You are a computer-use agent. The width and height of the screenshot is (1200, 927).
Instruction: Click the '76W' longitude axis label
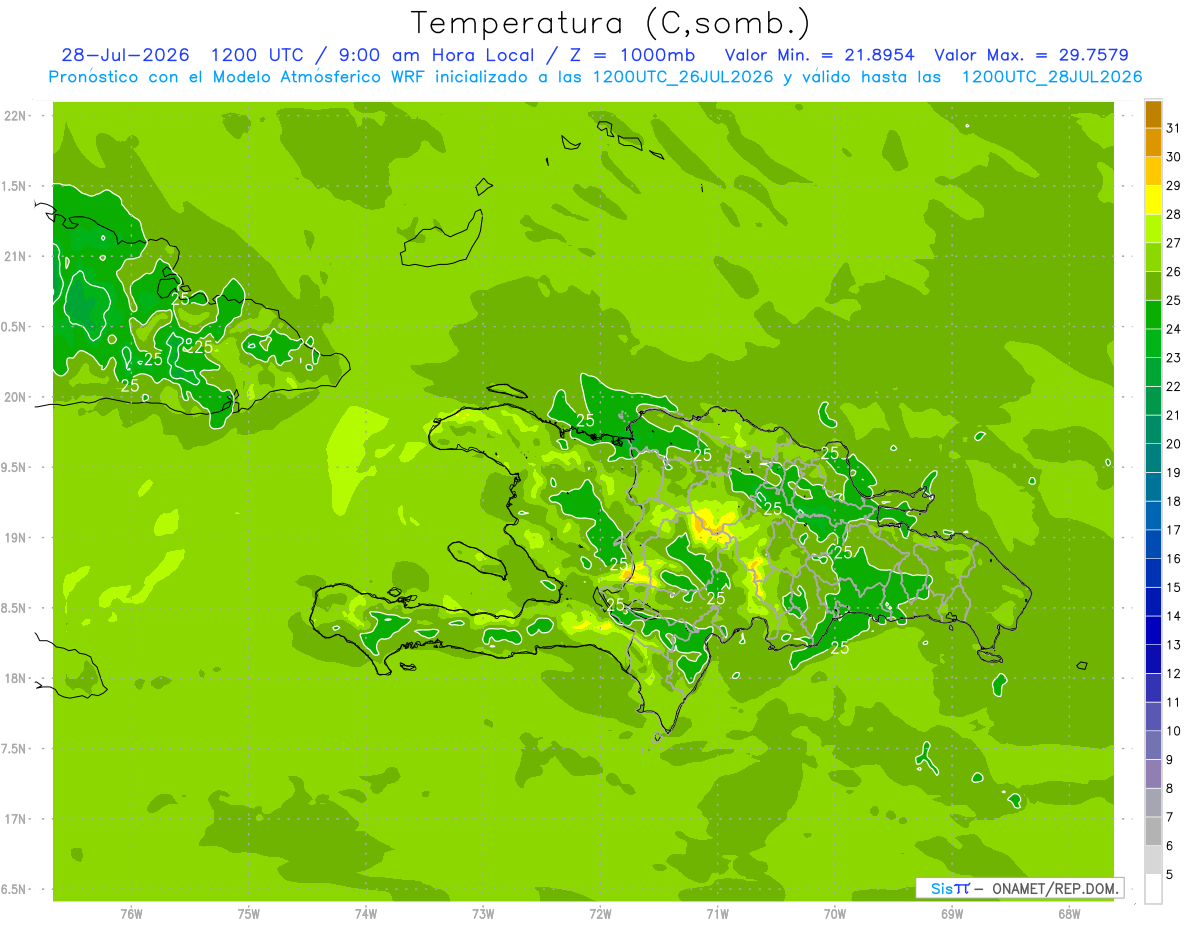click(131, 914)
